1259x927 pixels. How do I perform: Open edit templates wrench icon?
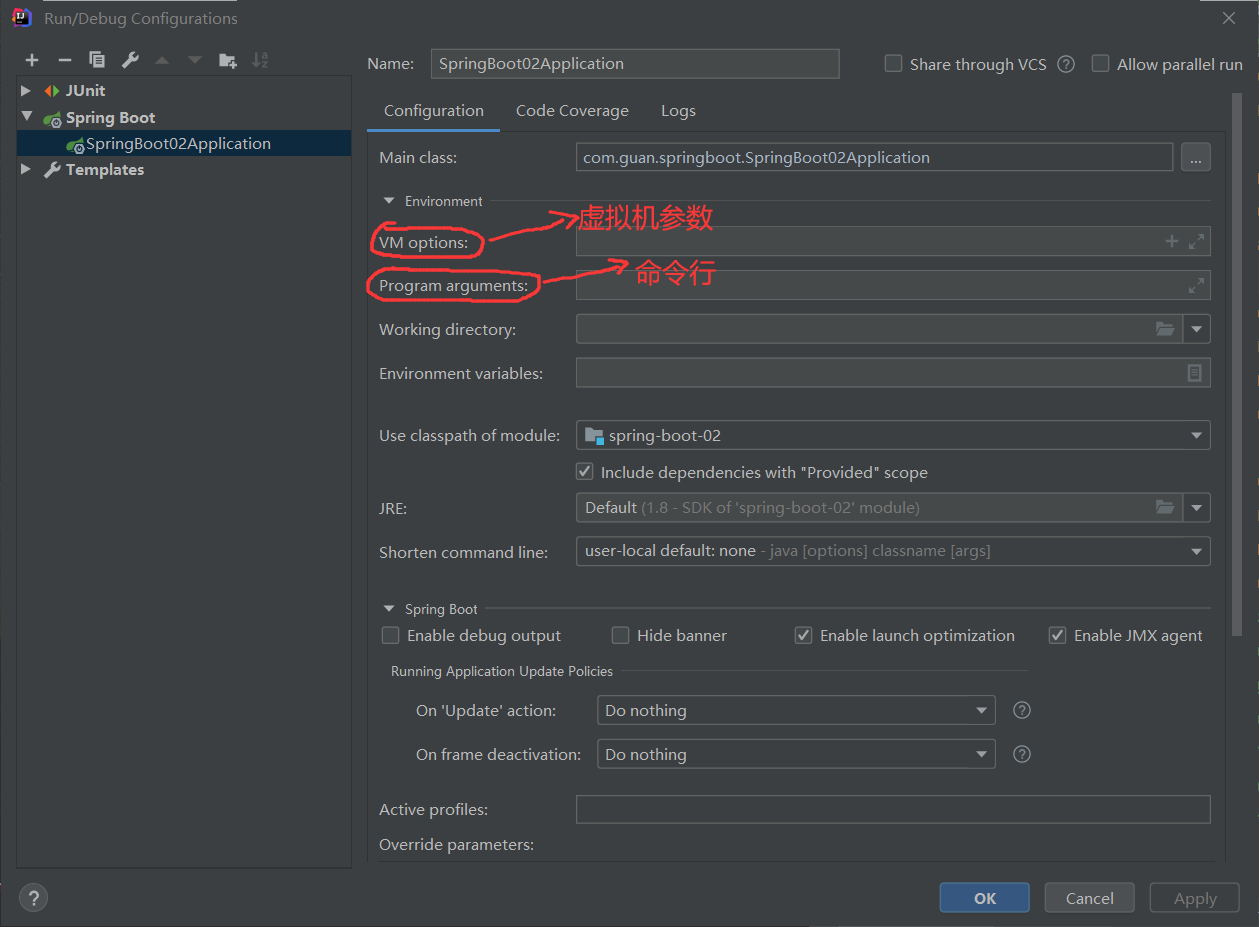130,60
